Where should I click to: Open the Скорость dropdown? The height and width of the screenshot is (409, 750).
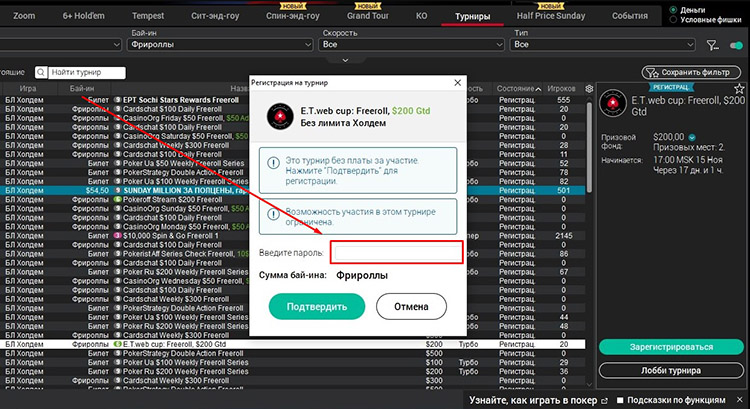412,44
